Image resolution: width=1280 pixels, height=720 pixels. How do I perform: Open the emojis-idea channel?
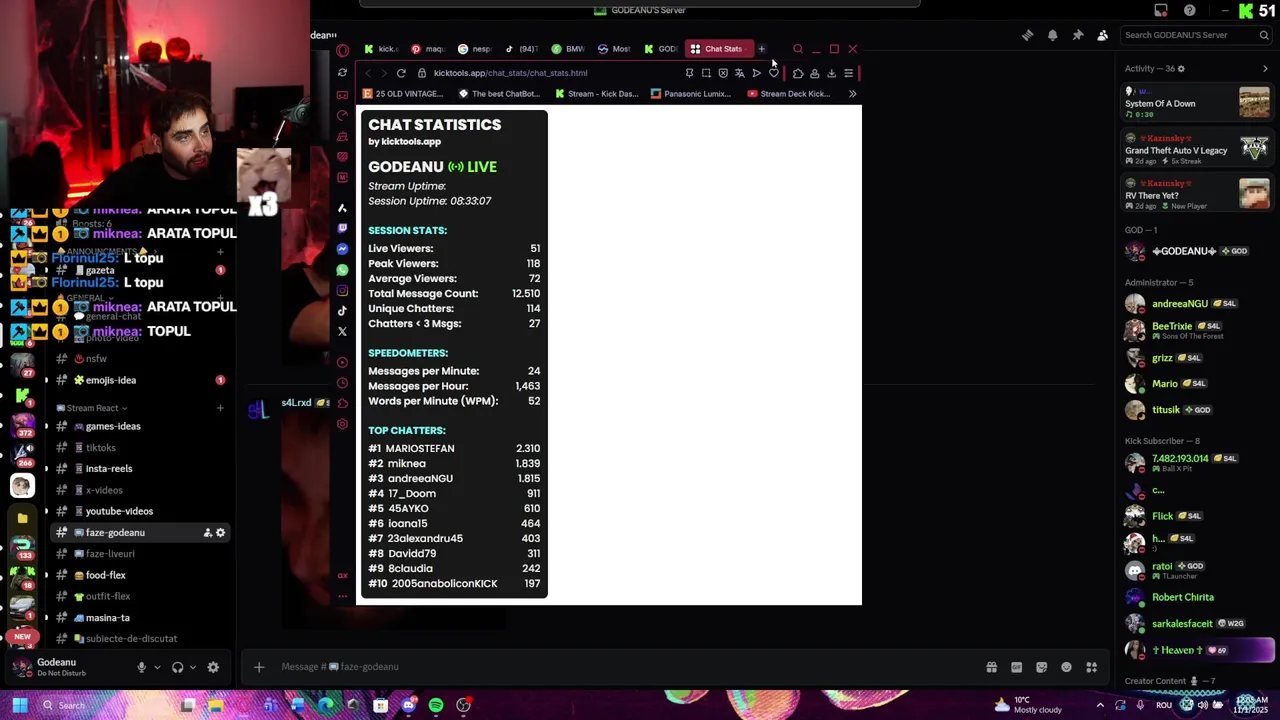point(140,381)
